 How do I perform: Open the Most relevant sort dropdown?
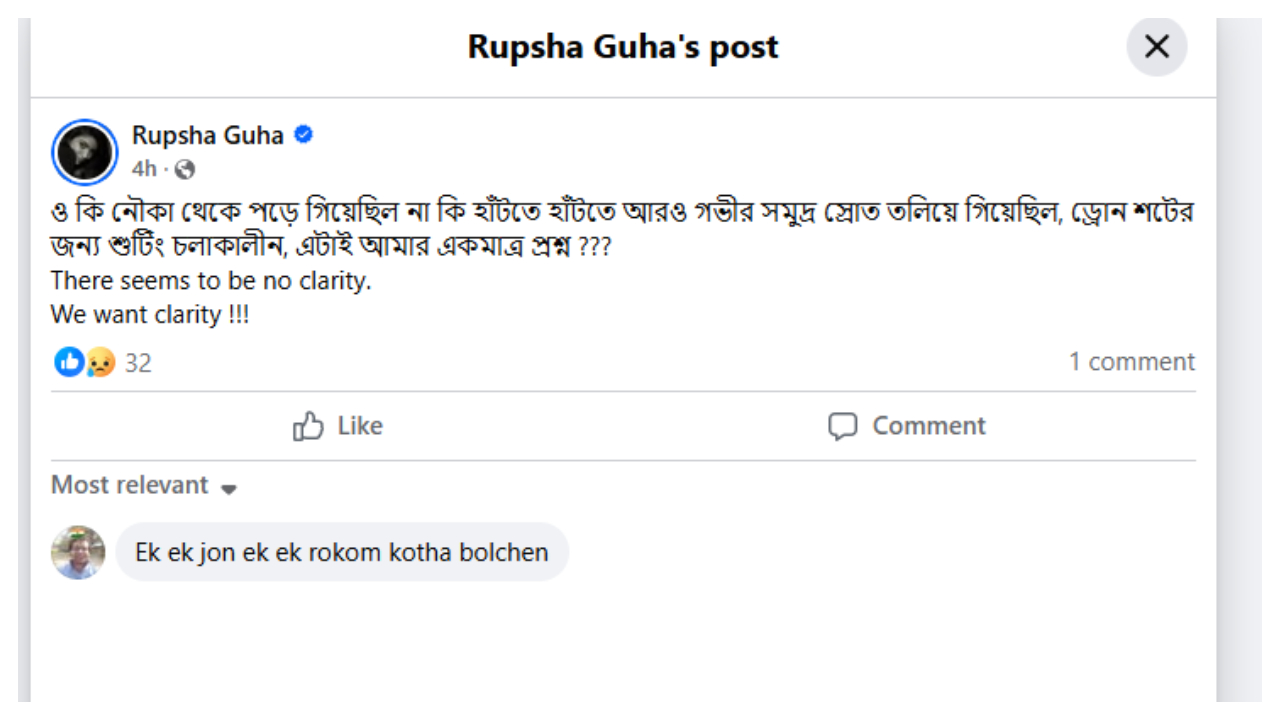tap(130, 485)
